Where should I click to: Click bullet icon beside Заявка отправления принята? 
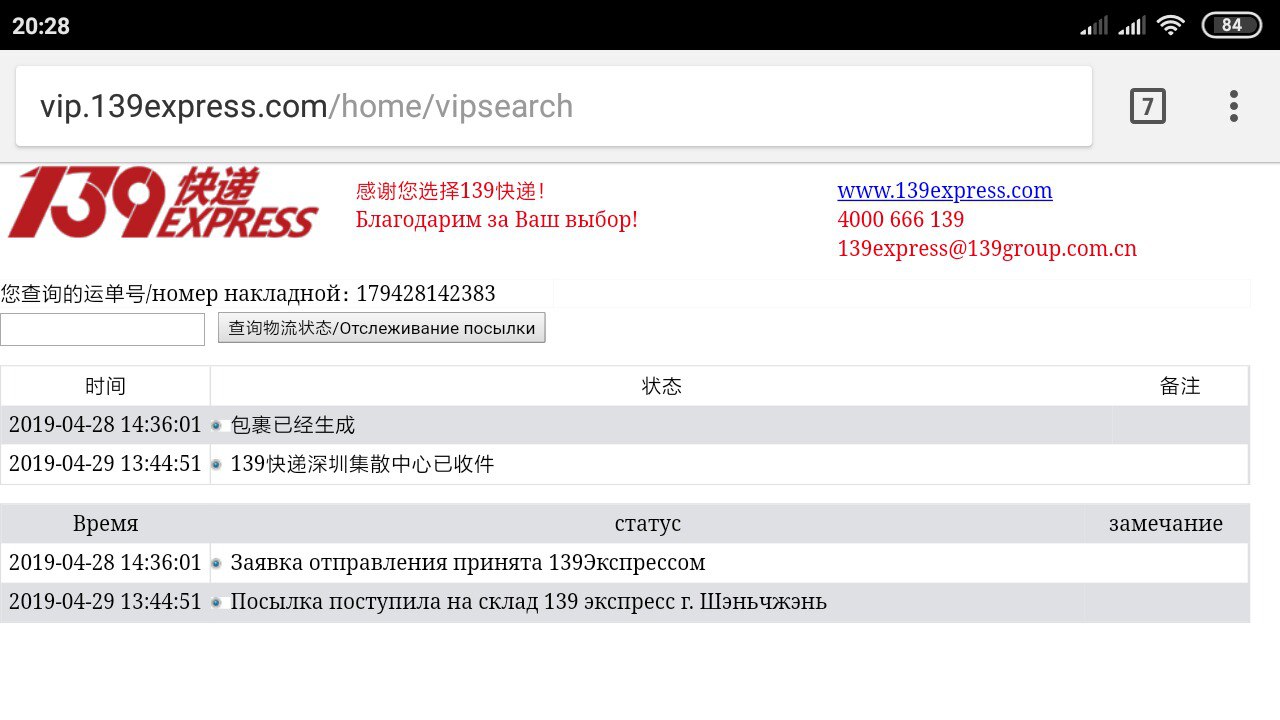coord(216,564)
